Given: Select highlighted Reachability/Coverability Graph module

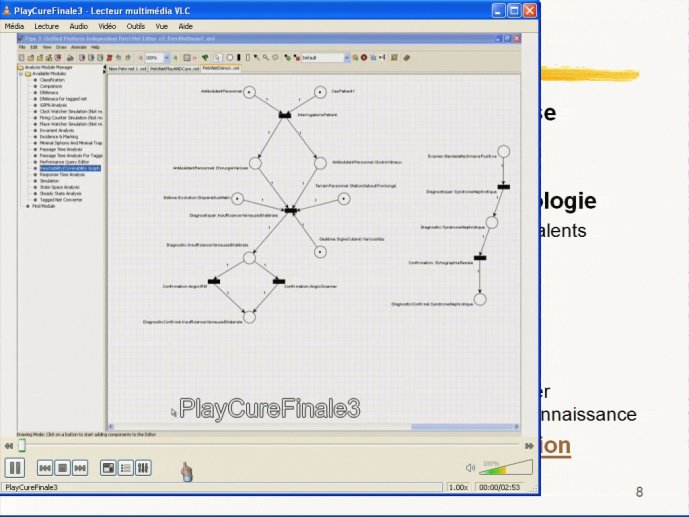Looking at the screenshot, I should point(70,168).
